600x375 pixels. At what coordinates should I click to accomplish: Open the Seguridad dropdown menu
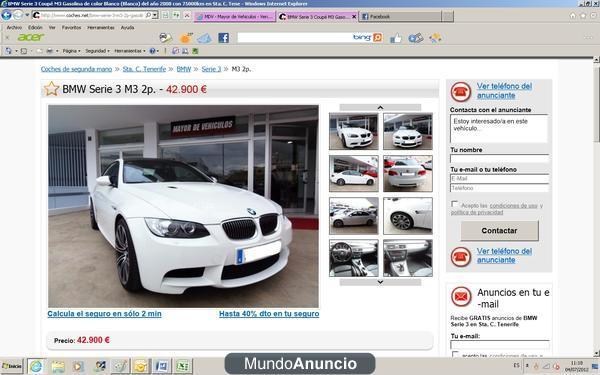point(97,51)
